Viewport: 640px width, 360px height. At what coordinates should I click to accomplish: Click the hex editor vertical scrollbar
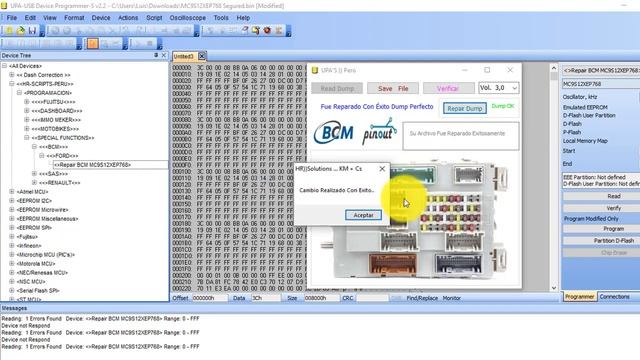pyautogui.click(x=554, y=178)
